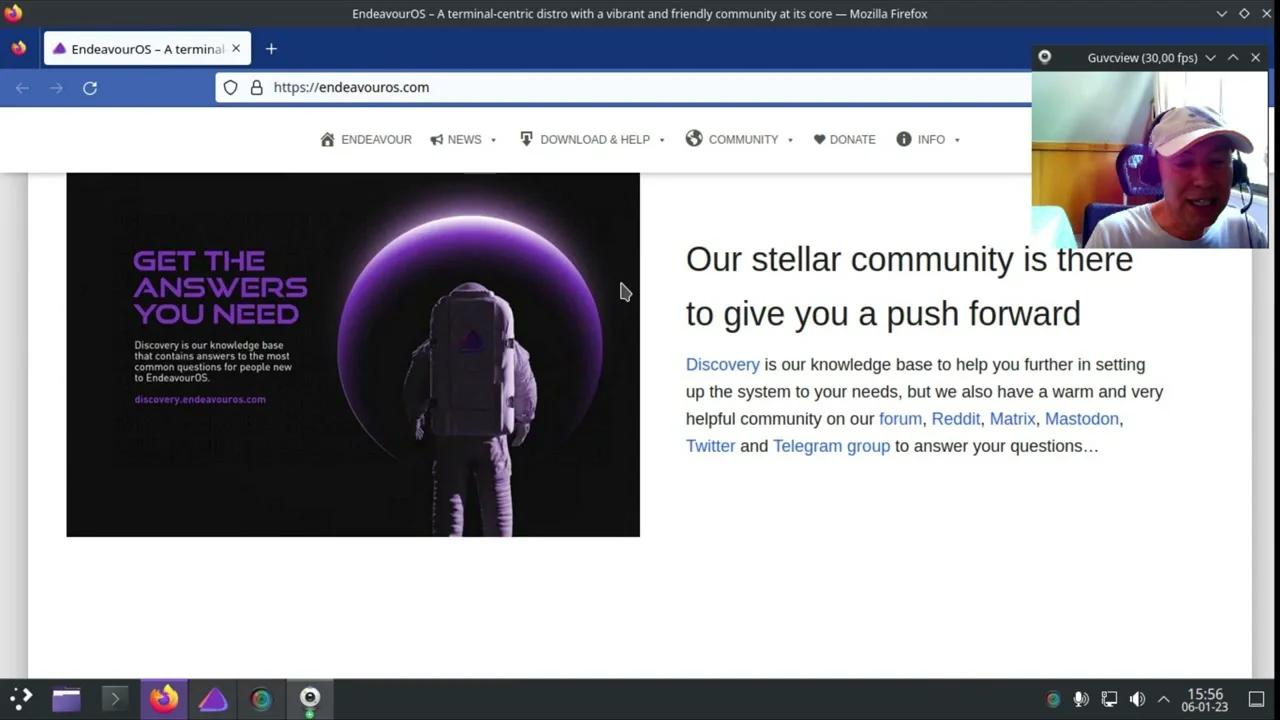Follow the forum link
This screenshot has height=720, width=1280.
point(900,419)
